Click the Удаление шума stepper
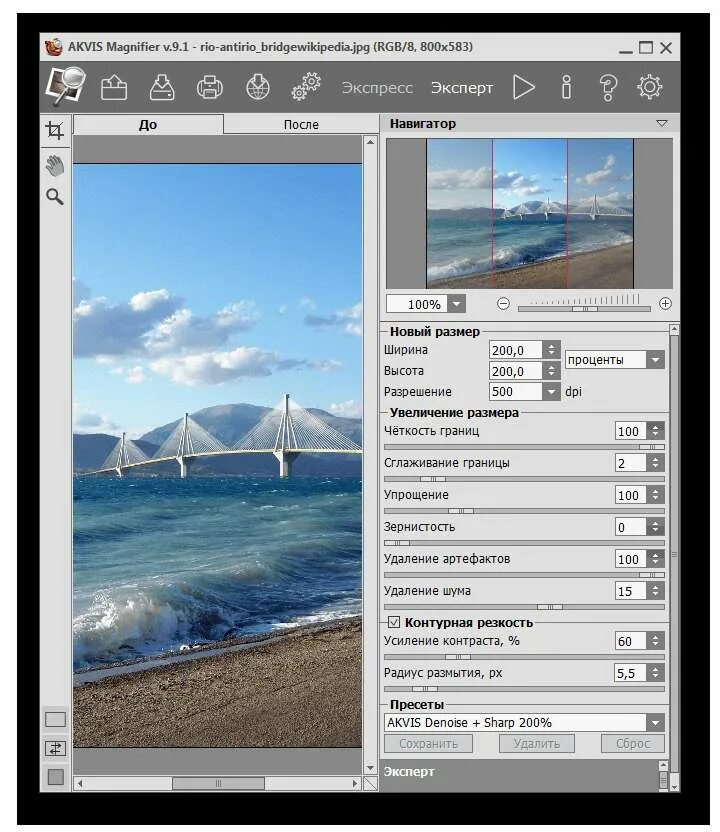 pyautogui.click(x=655, y=591)
